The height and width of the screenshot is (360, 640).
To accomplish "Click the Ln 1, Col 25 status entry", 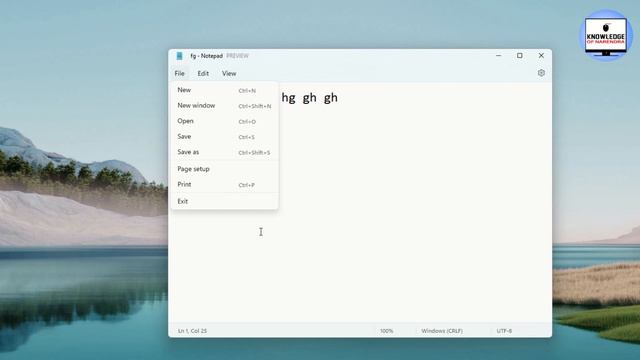I will coord(192,331).
